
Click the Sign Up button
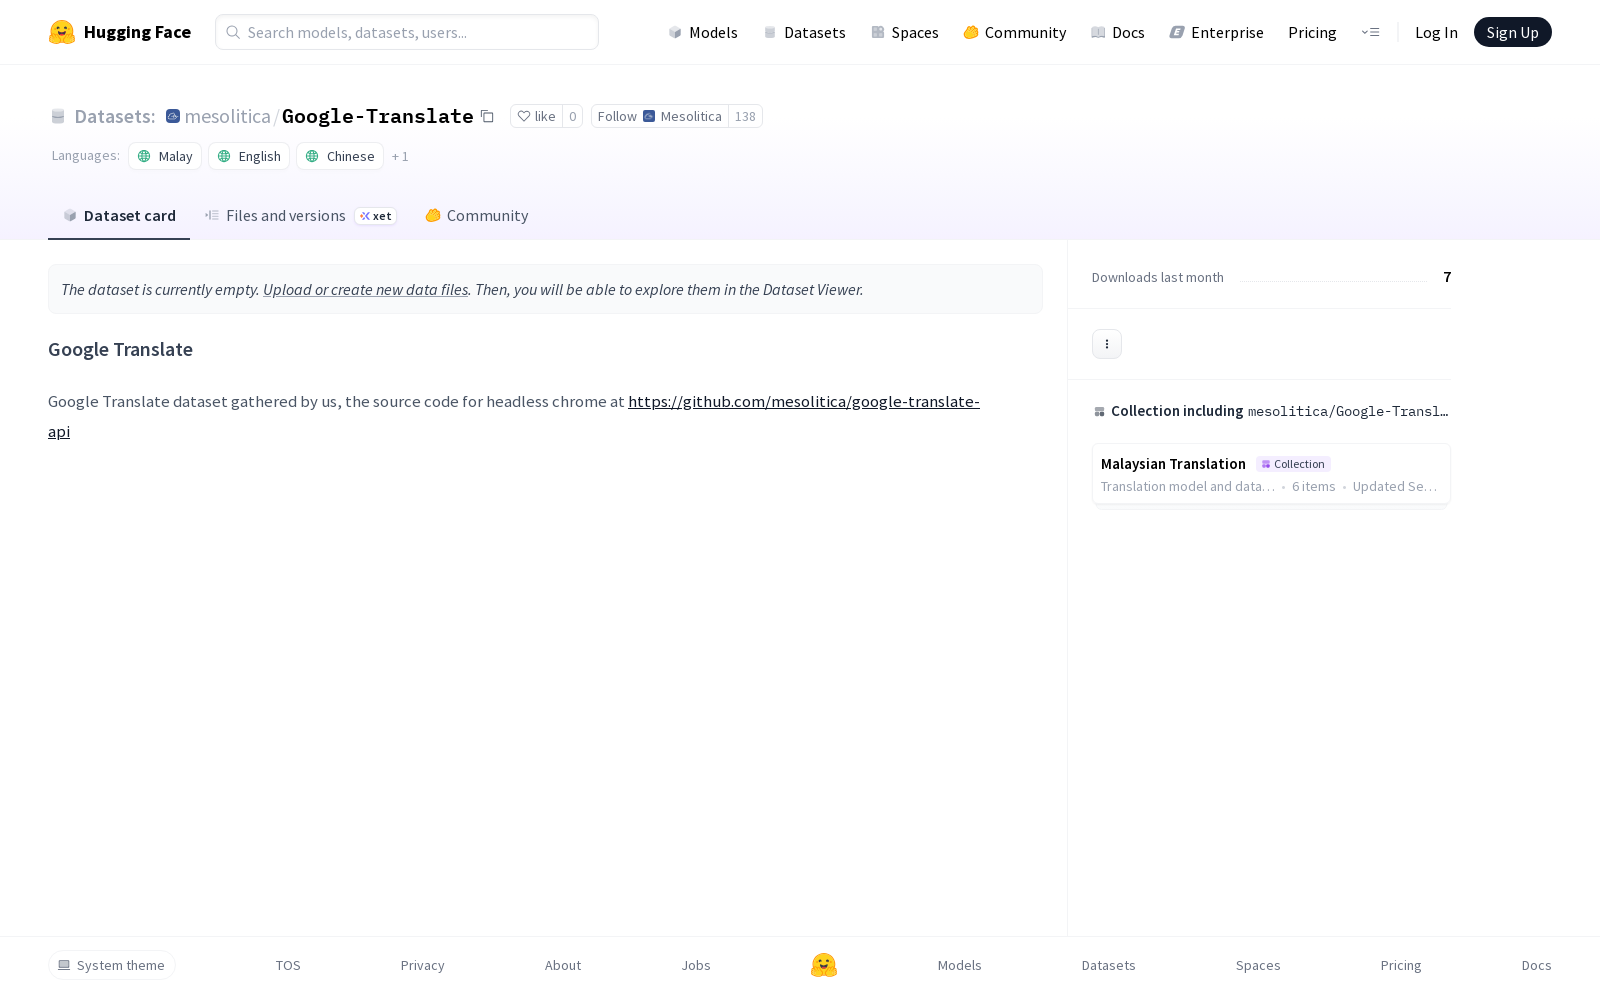click(1512, 32)
